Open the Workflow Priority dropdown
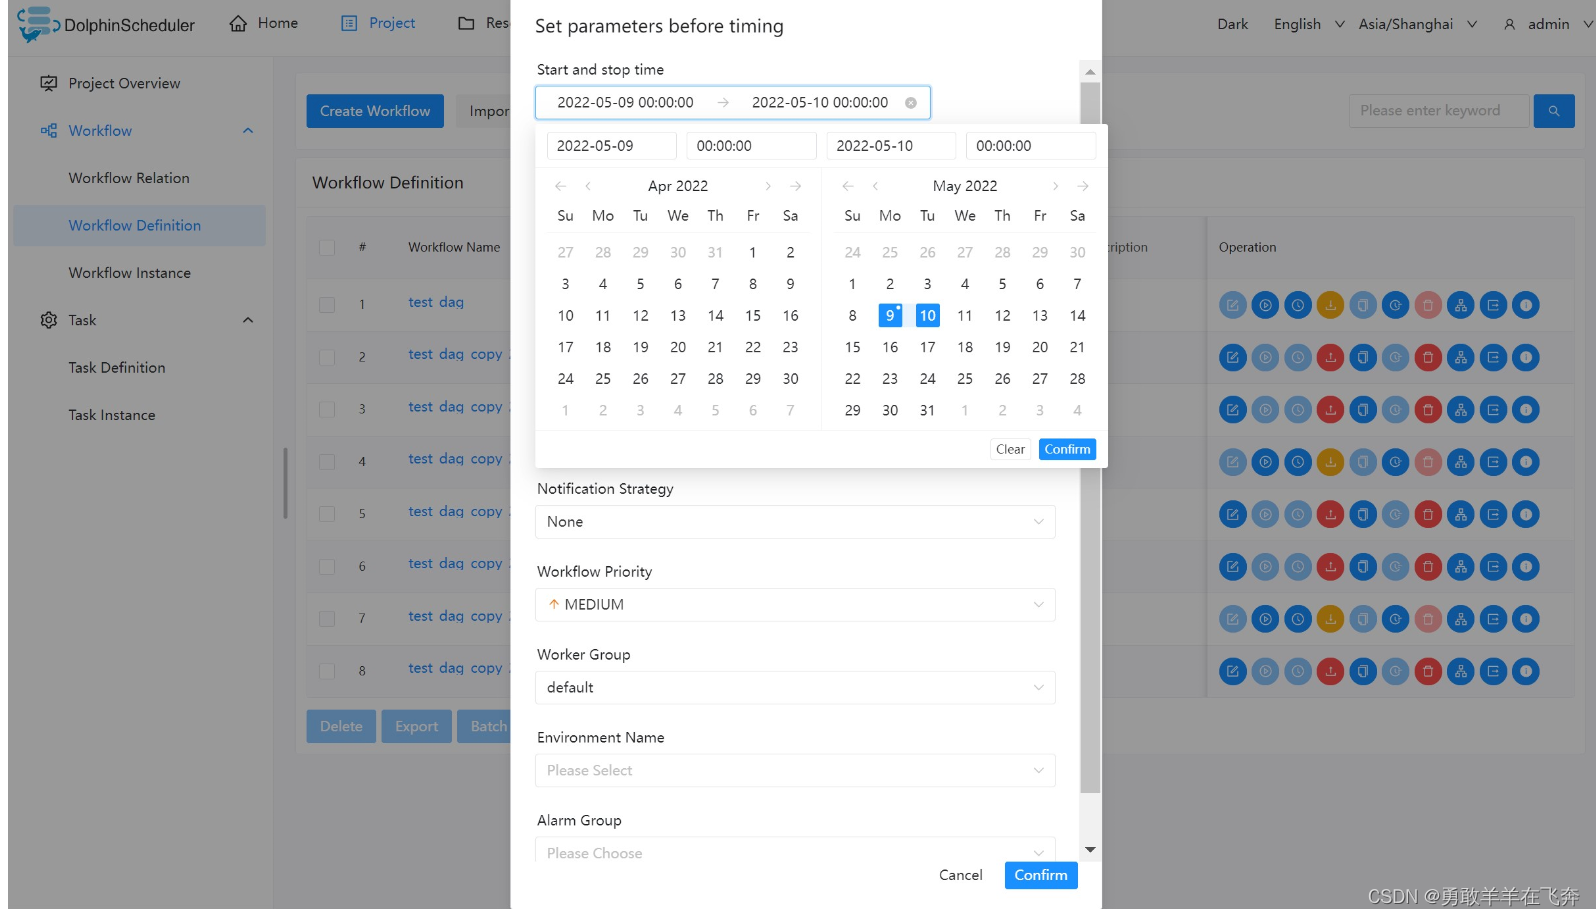 click(795, 605)
